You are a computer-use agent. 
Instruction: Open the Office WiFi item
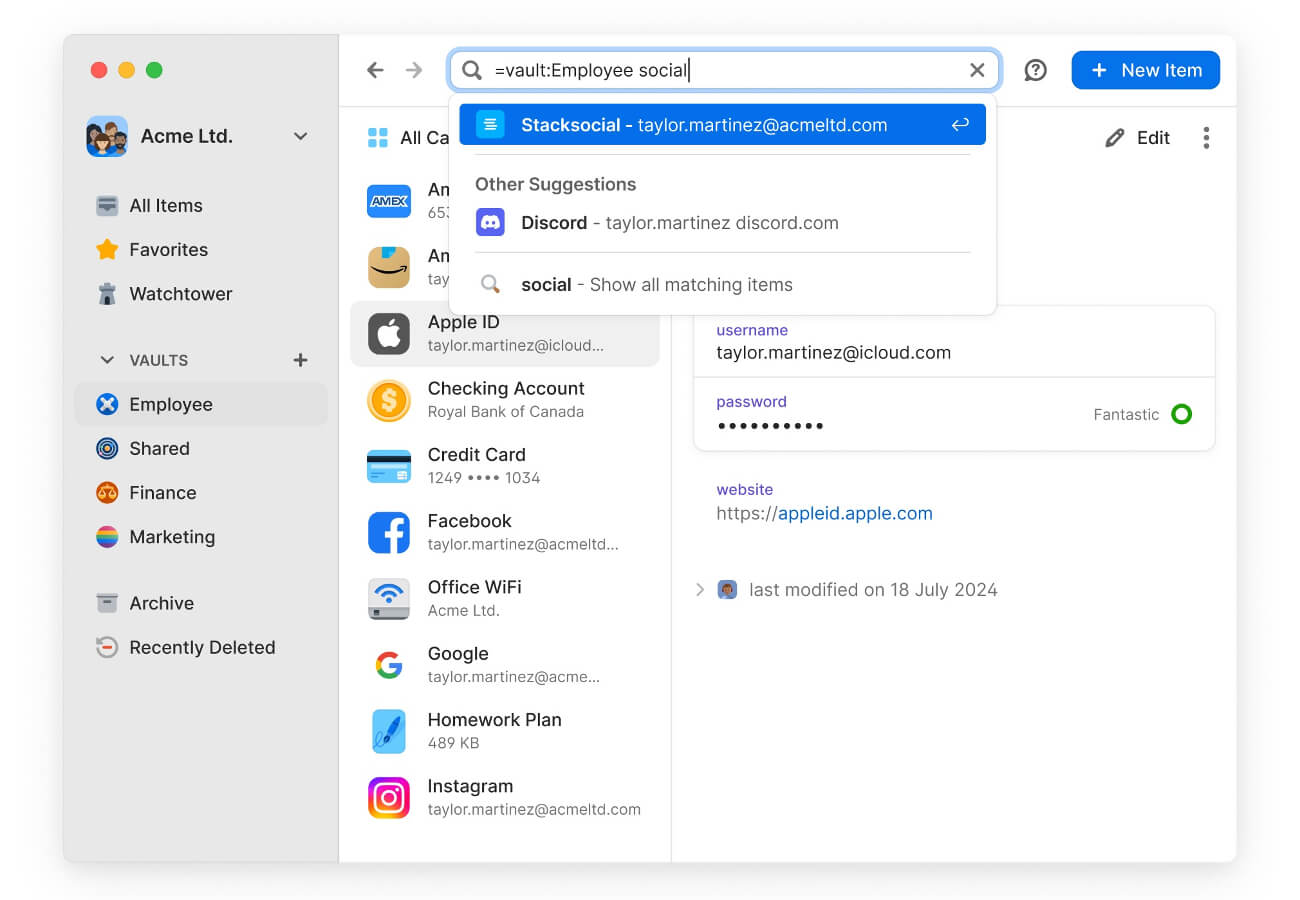click(474, 597)
